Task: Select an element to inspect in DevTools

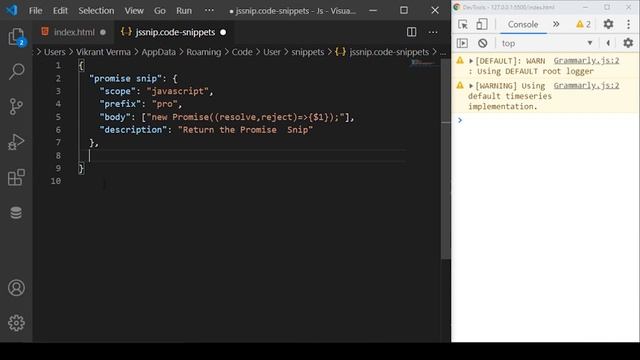Action: pos(462,24)
